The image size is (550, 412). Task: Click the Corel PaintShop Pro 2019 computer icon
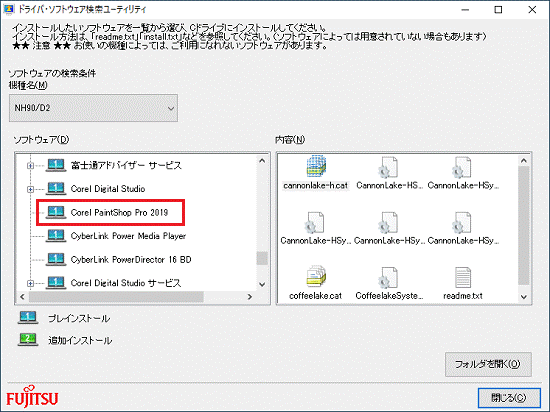[x=56, y=212]
